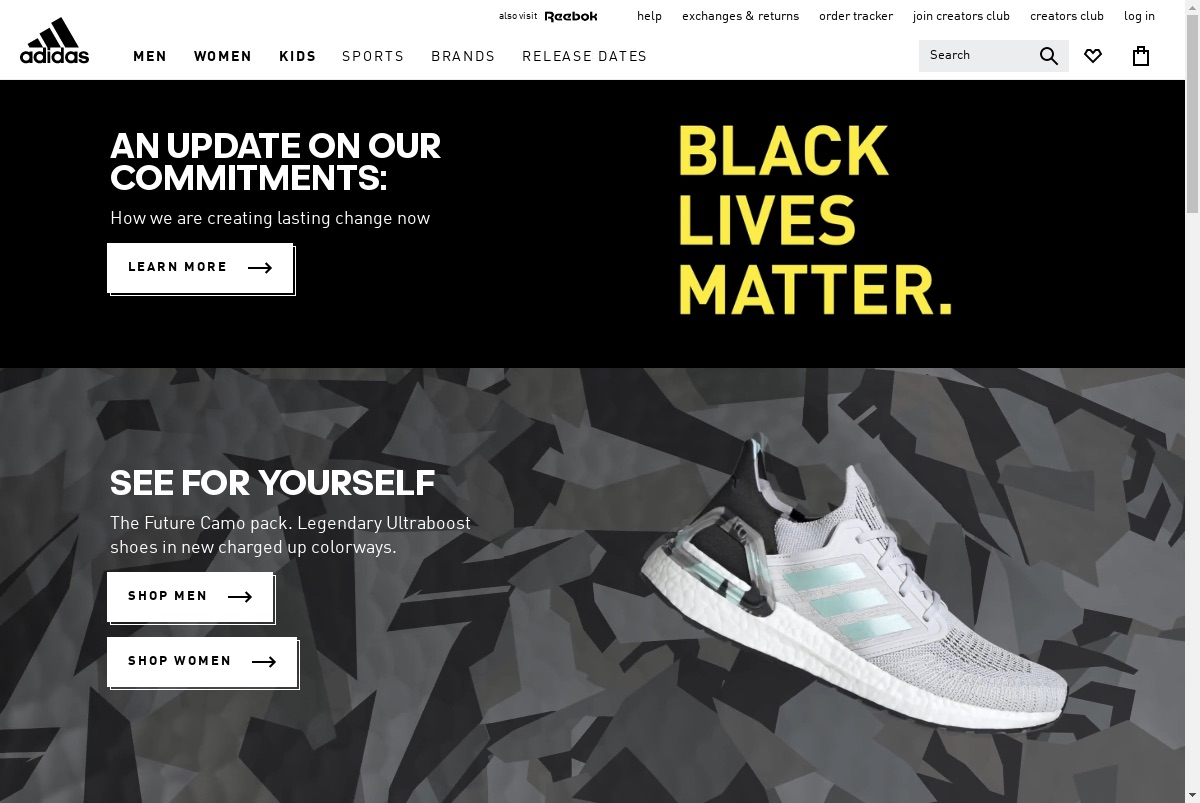The width and height of the screenshot is (1200, 803).
Task: Click the LEARN MORE button
Action: [x=200, y=268]
